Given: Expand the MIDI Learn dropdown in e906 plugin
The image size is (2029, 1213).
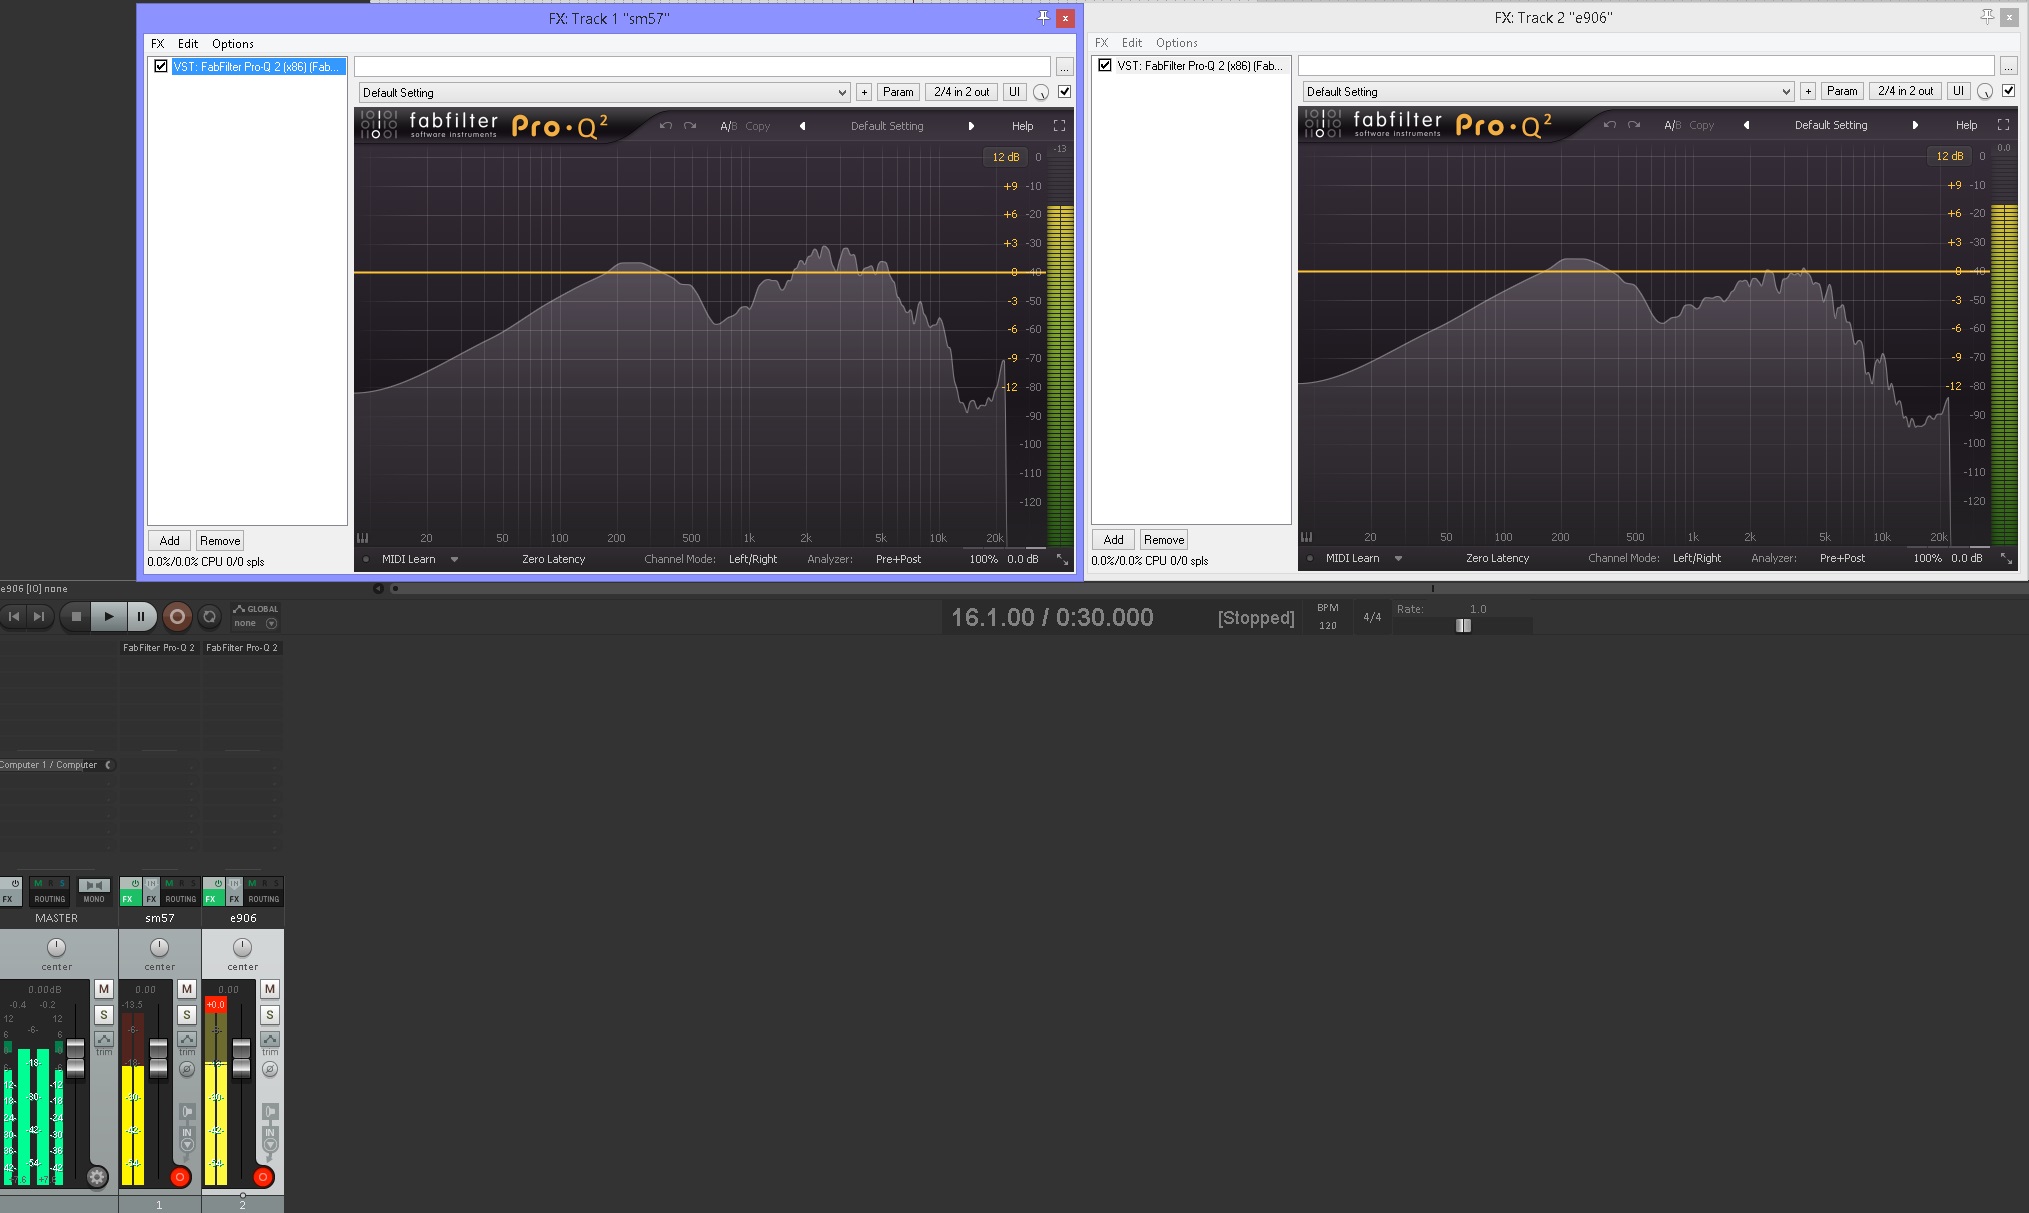Looking at the screenshot, I should click(x=1398, y=558).
